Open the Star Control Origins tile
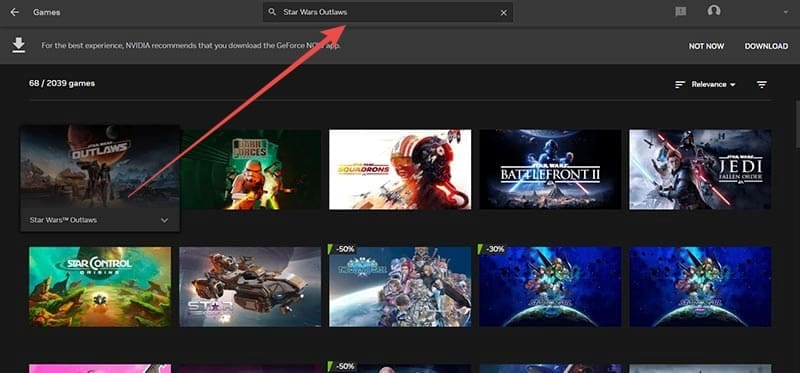This screenshot has width=800, height=373. (100, 287)
